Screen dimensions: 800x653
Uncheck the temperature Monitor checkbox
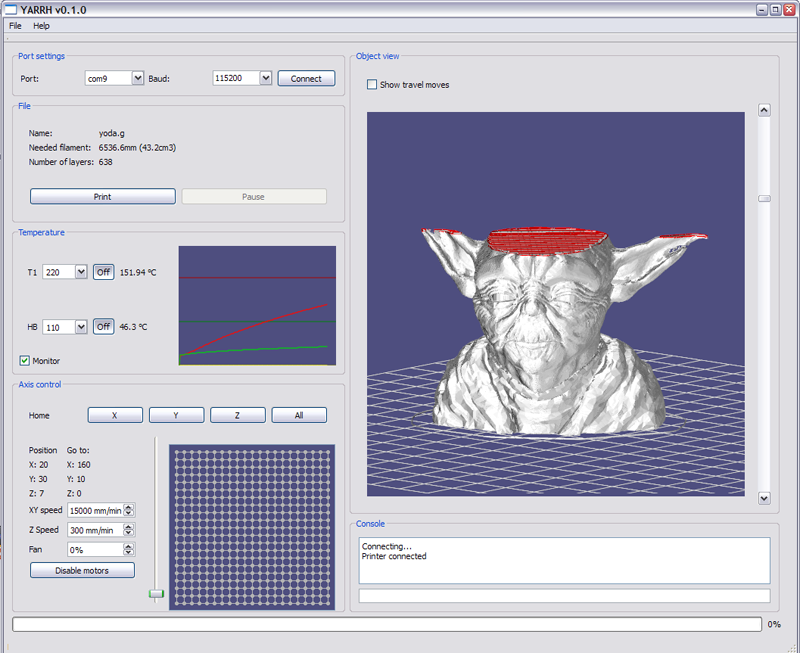[x=25, y=360]
